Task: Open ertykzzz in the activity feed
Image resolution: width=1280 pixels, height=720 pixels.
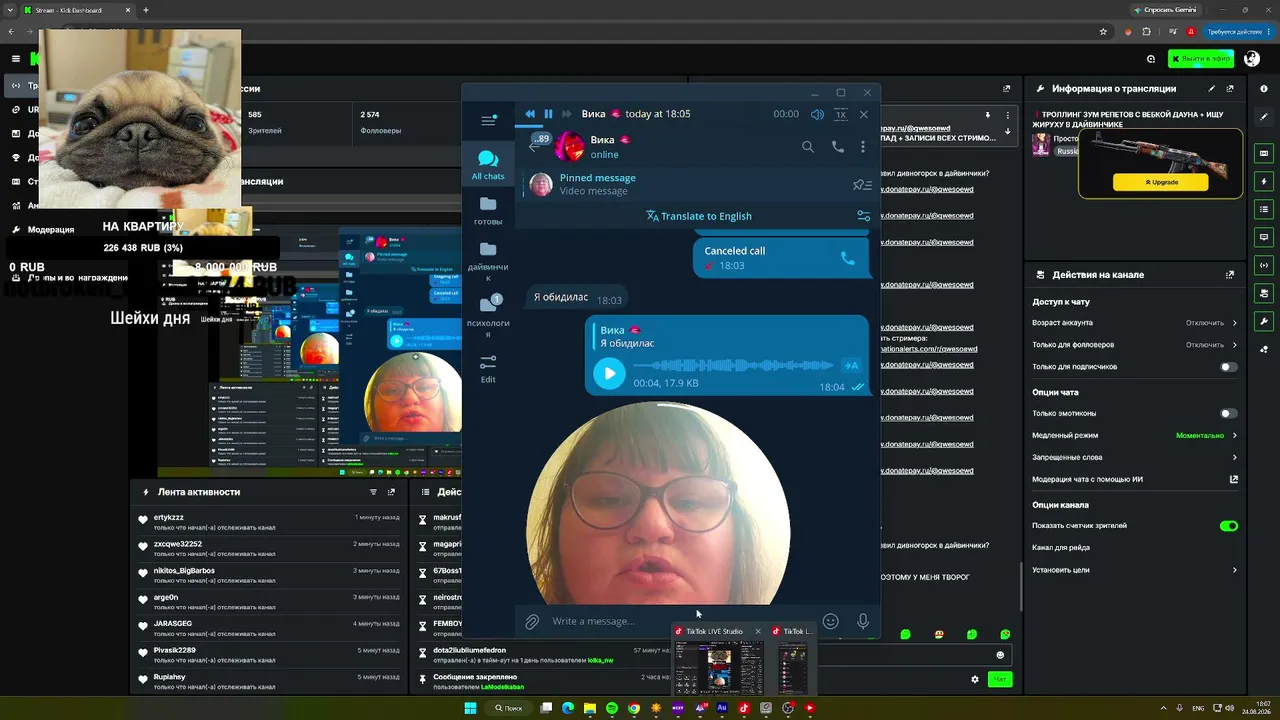Action: [x=169, y=517]
